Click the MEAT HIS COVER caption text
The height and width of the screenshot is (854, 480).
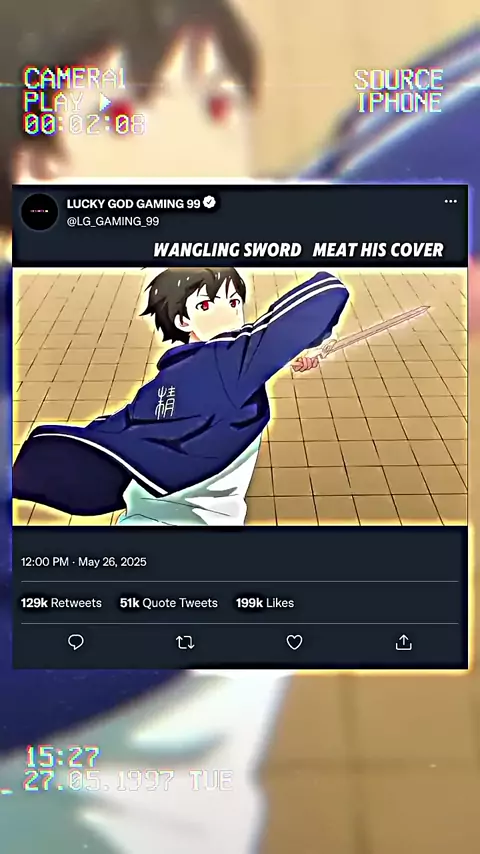point(378,250)
